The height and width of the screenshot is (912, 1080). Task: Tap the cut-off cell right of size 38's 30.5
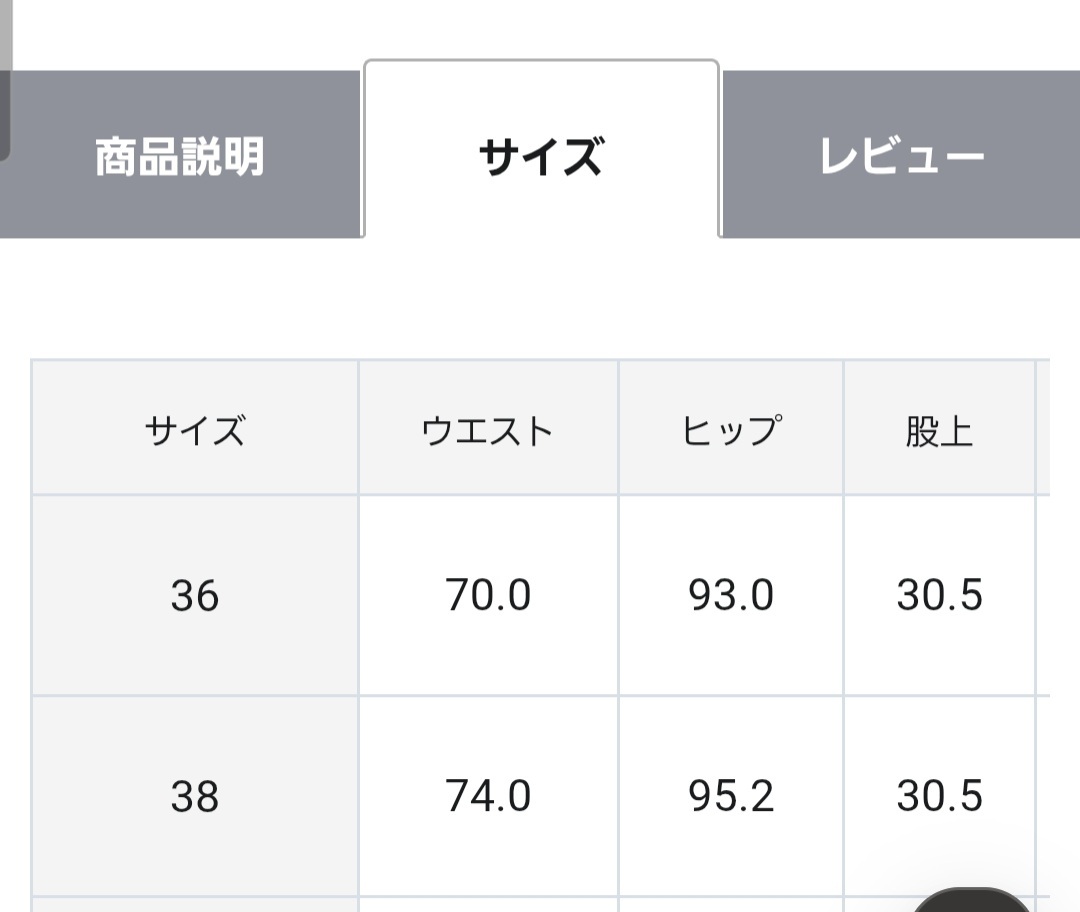(1043, 797)
